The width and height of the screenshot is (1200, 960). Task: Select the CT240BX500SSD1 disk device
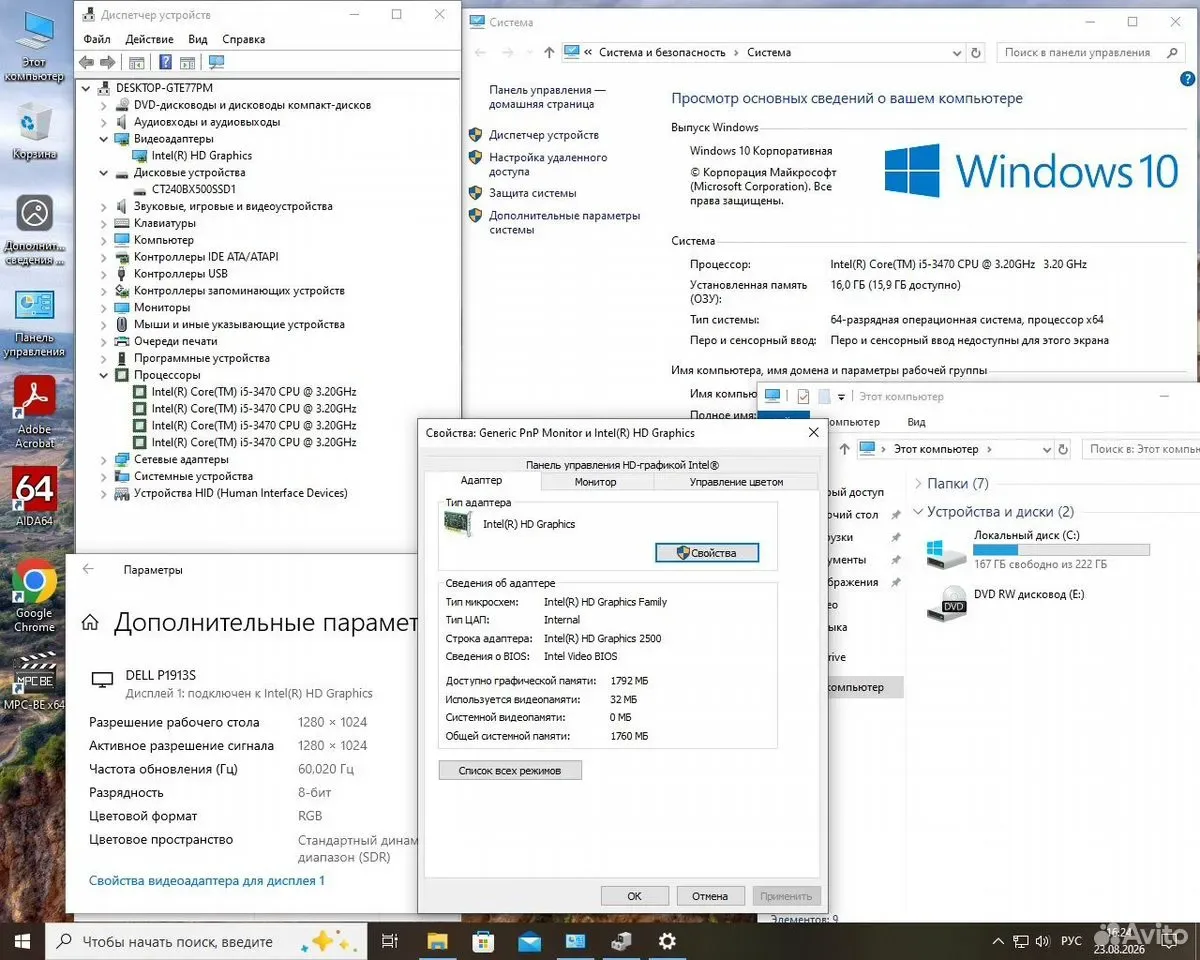(193, 190)
